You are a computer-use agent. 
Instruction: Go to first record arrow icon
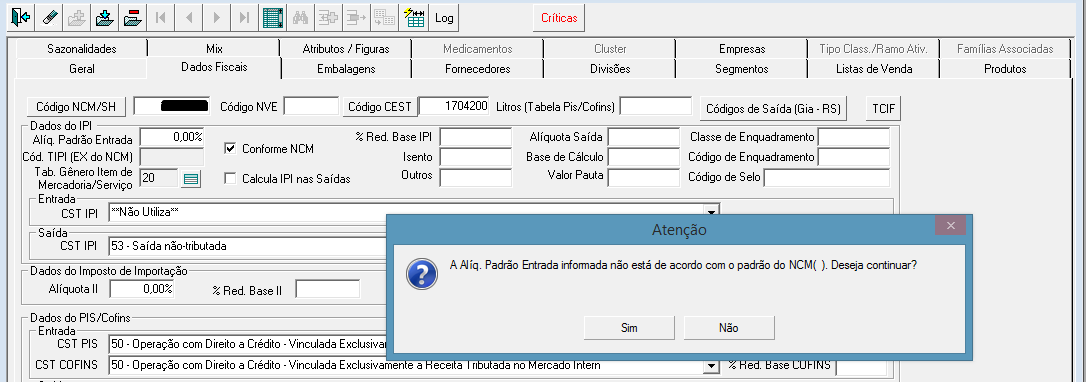point(160,18)
